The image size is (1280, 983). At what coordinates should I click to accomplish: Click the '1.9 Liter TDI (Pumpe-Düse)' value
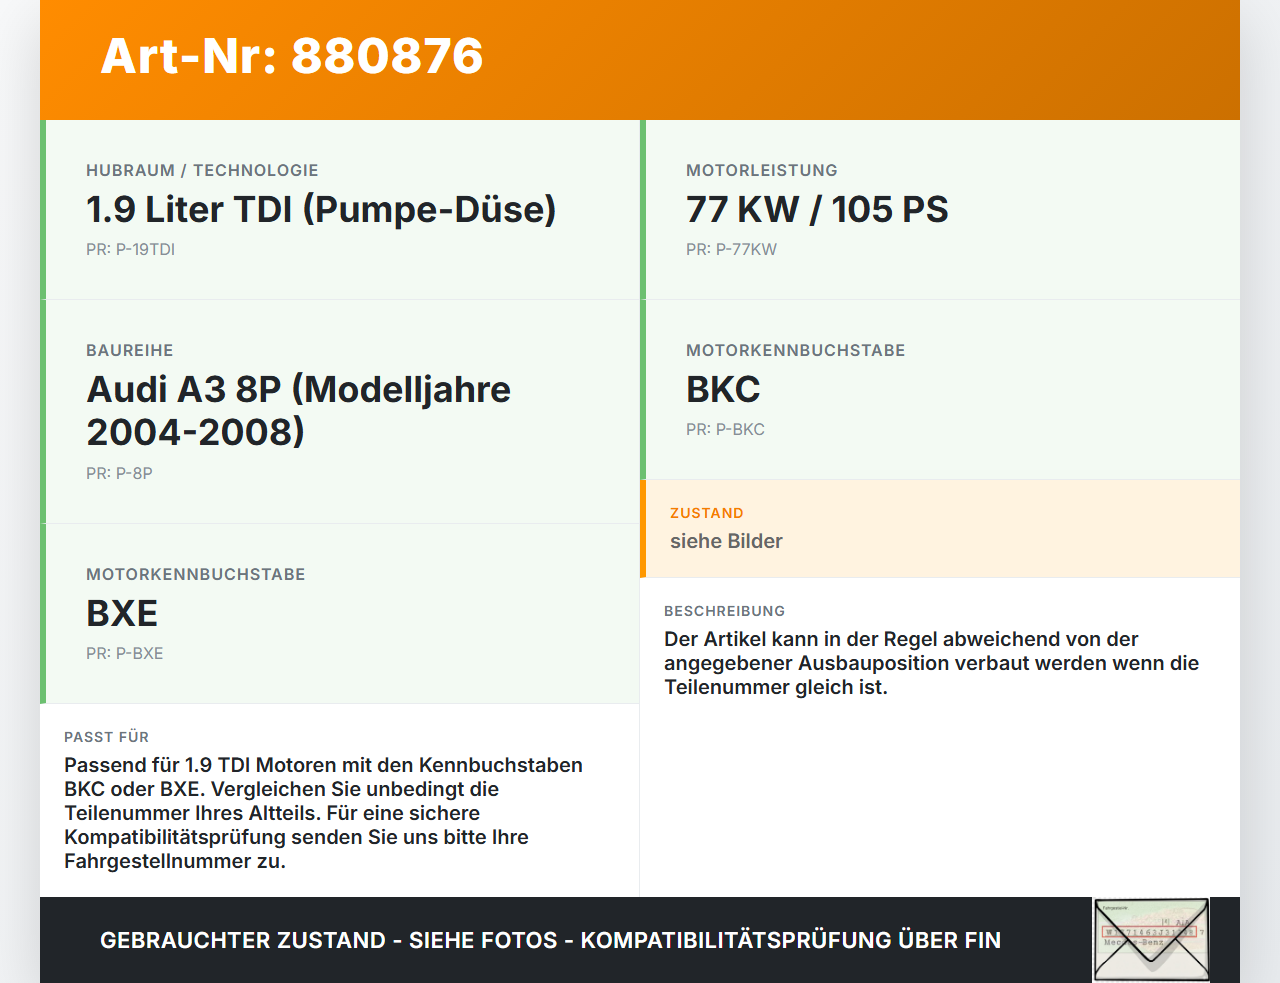pyautogui.click(x=321, y=210)
